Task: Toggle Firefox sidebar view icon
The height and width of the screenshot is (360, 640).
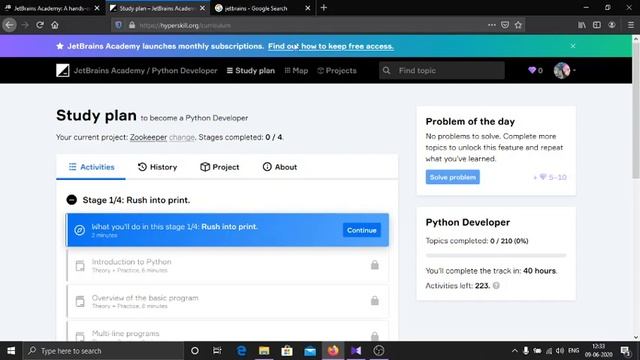Action: 597,25
